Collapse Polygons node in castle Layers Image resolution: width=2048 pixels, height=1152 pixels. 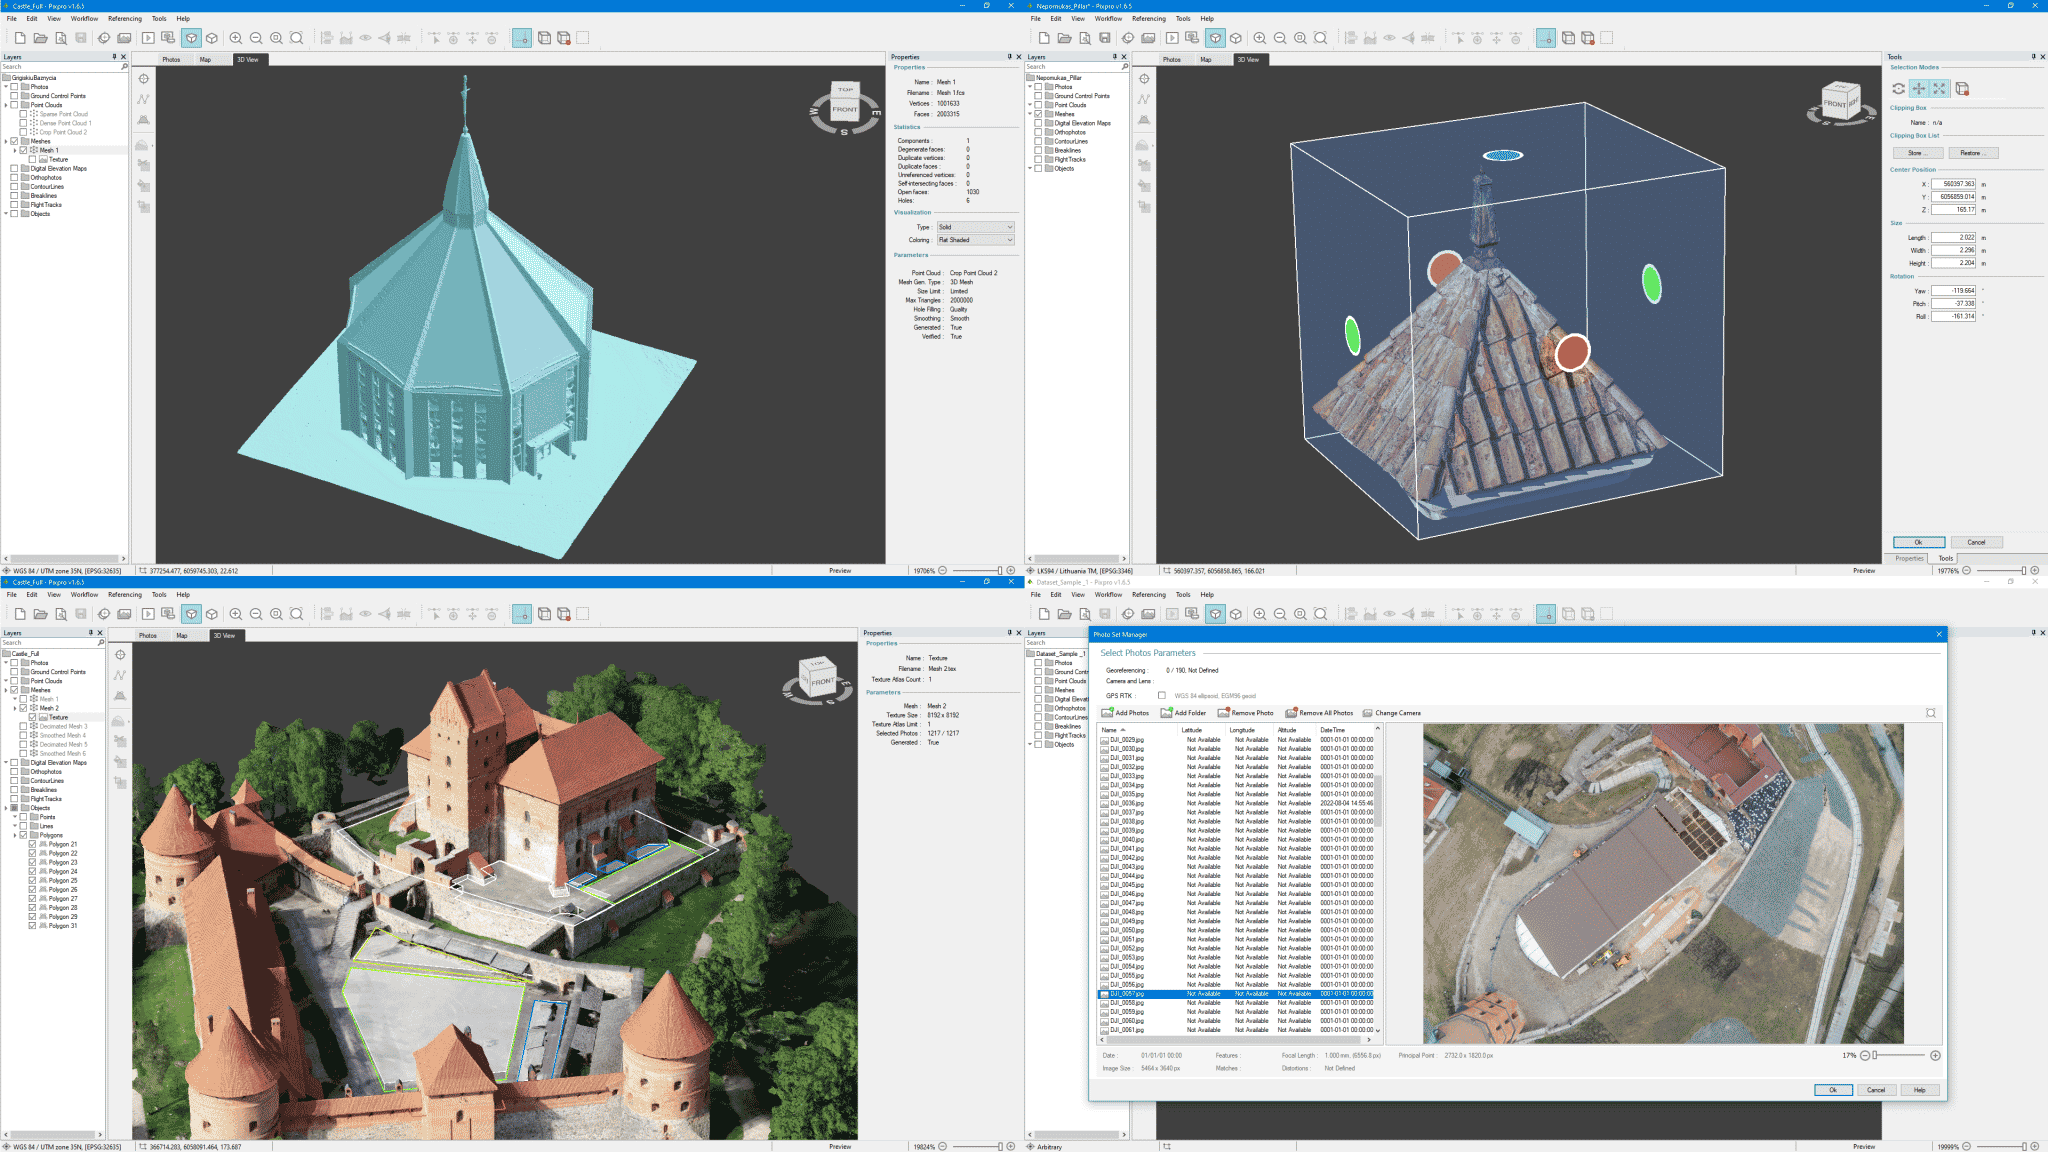[15, 835]
